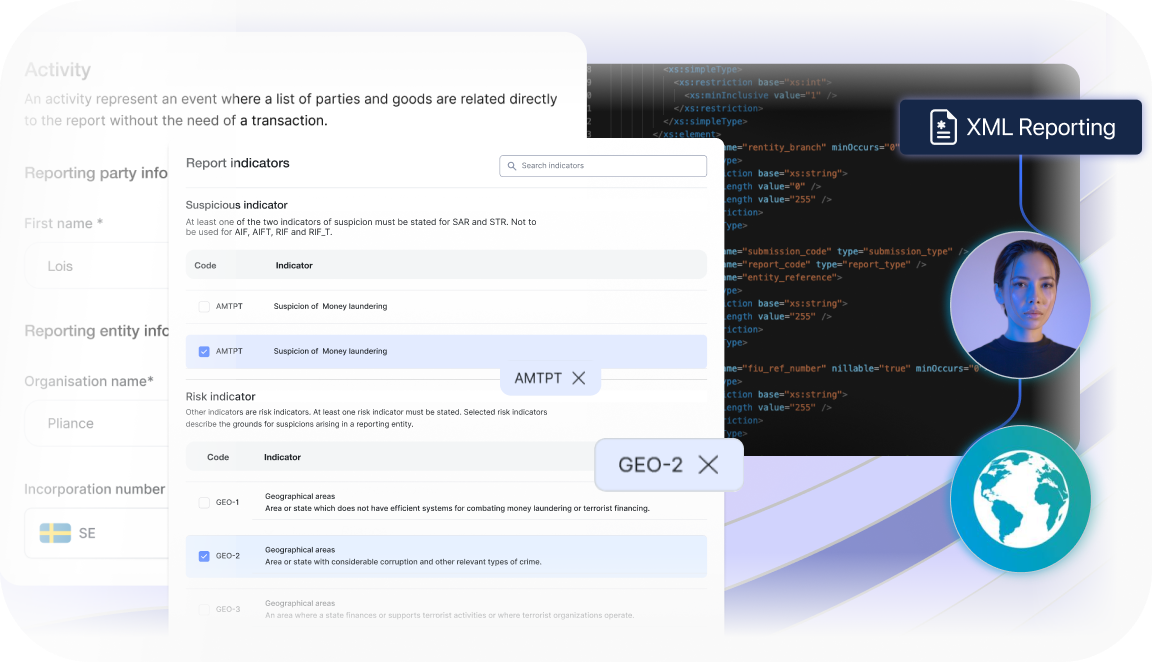Click the XML Reporting badge
This screenshot has height=662, width=1152.
pyautogui.click(x=1020, y=127)
